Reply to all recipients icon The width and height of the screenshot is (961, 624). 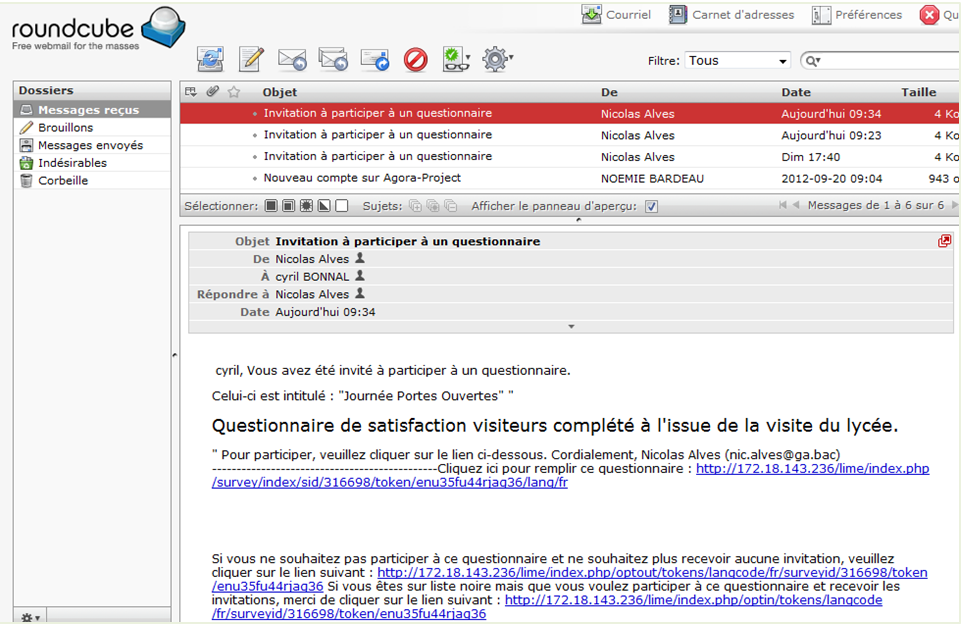pyautogui.click(x=333, y=59)
